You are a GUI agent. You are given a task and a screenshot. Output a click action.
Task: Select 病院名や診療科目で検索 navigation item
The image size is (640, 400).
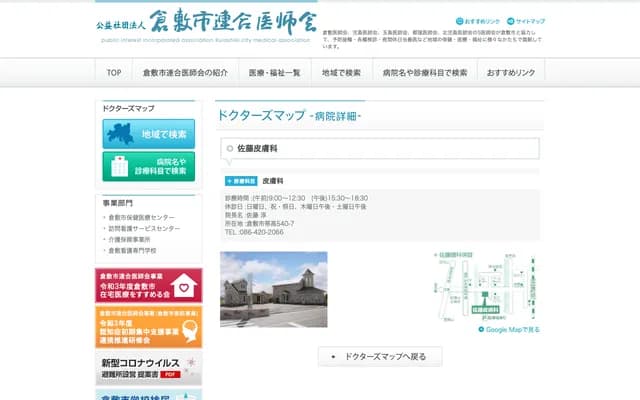click(x=424, y=73)
